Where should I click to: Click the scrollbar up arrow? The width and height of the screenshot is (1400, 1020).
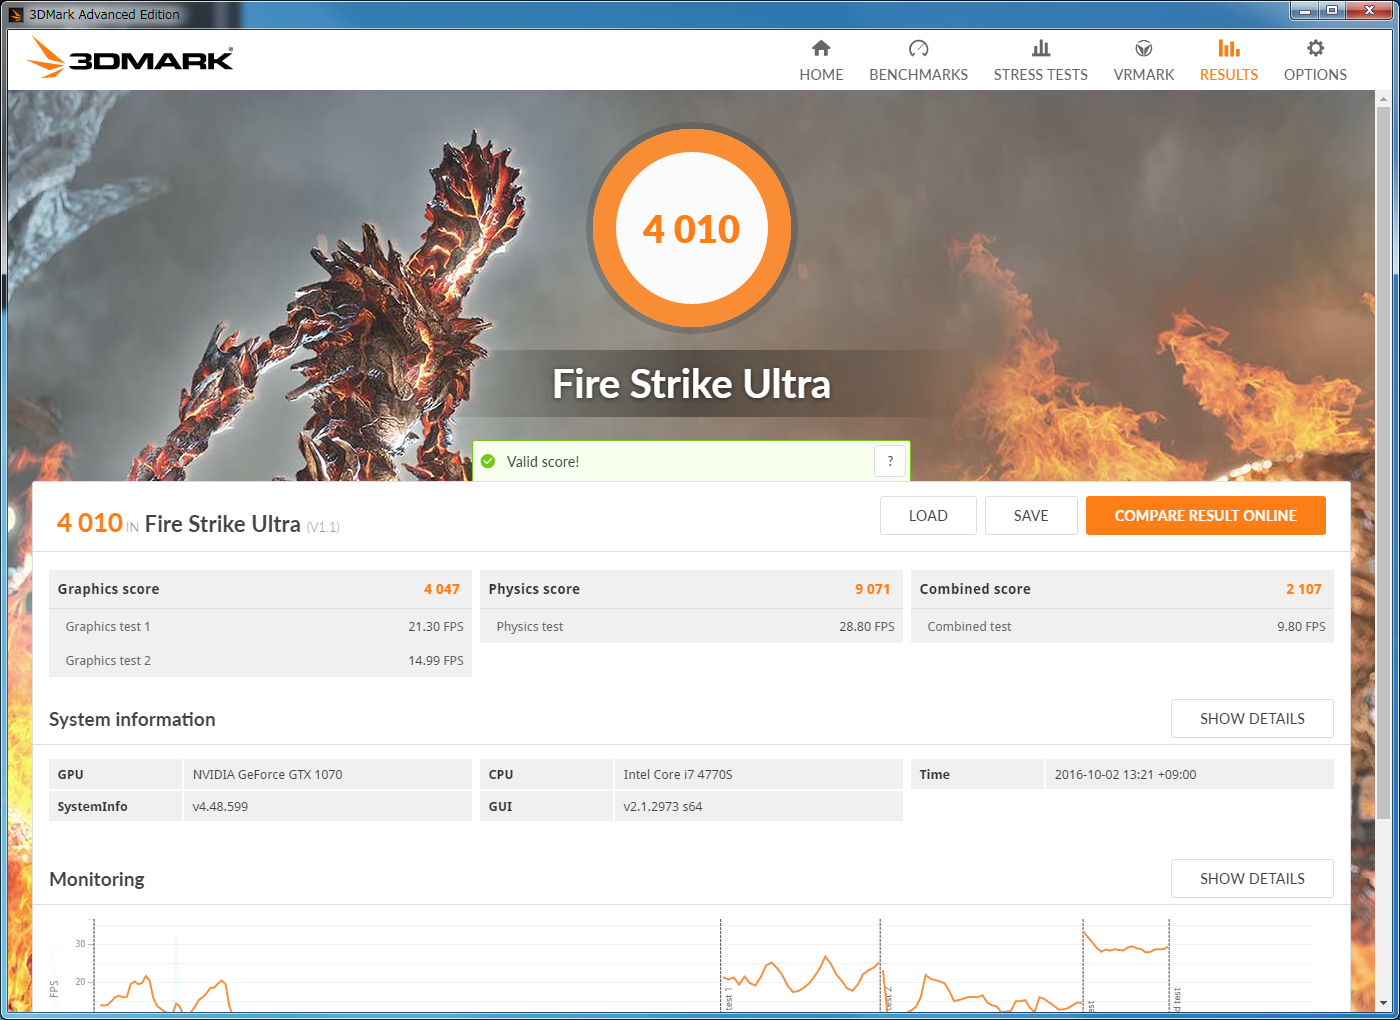[1383, 99]
